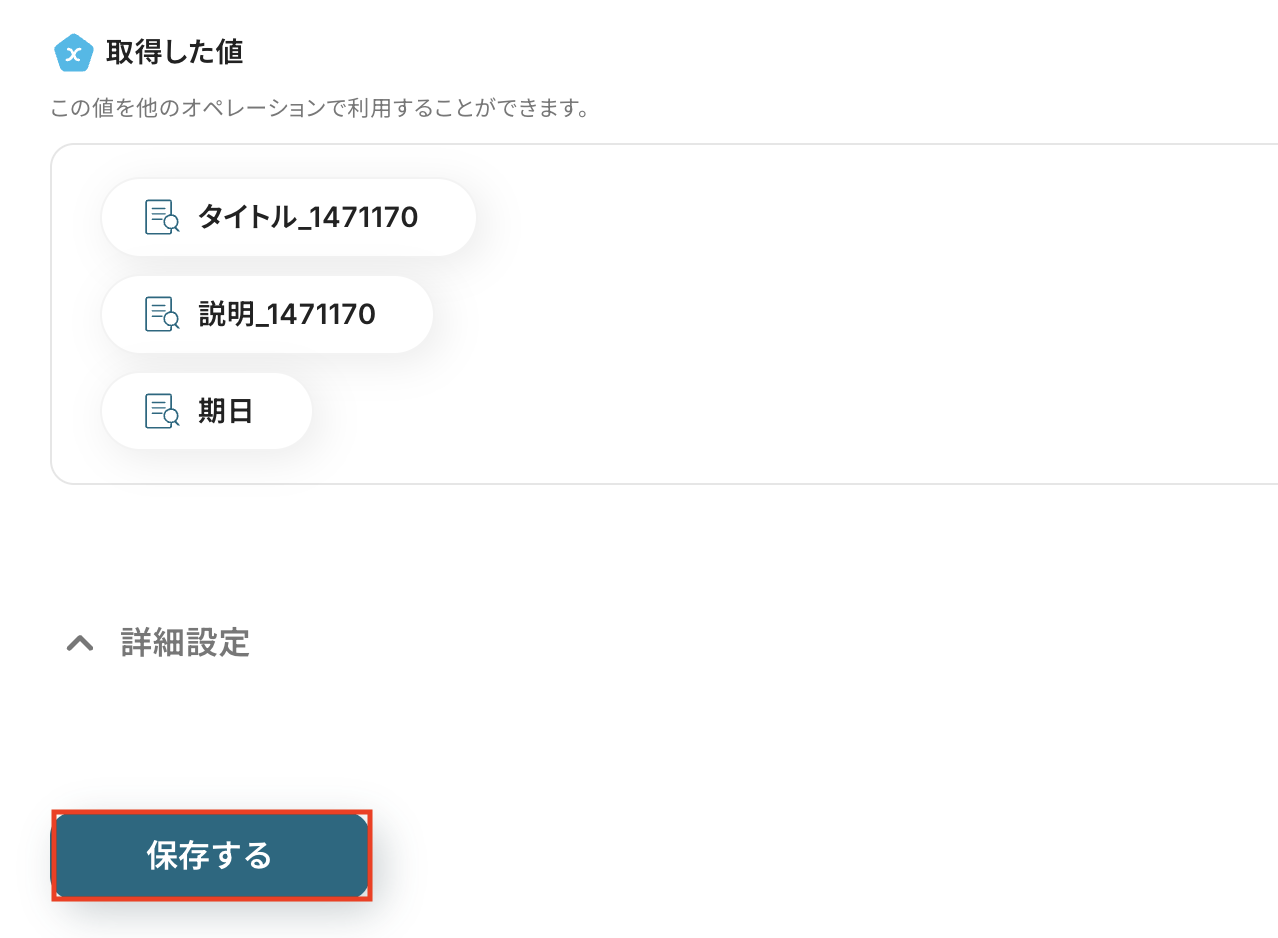Select the 説明_1471170 value chip label
1278x938 pixels.
286,314
